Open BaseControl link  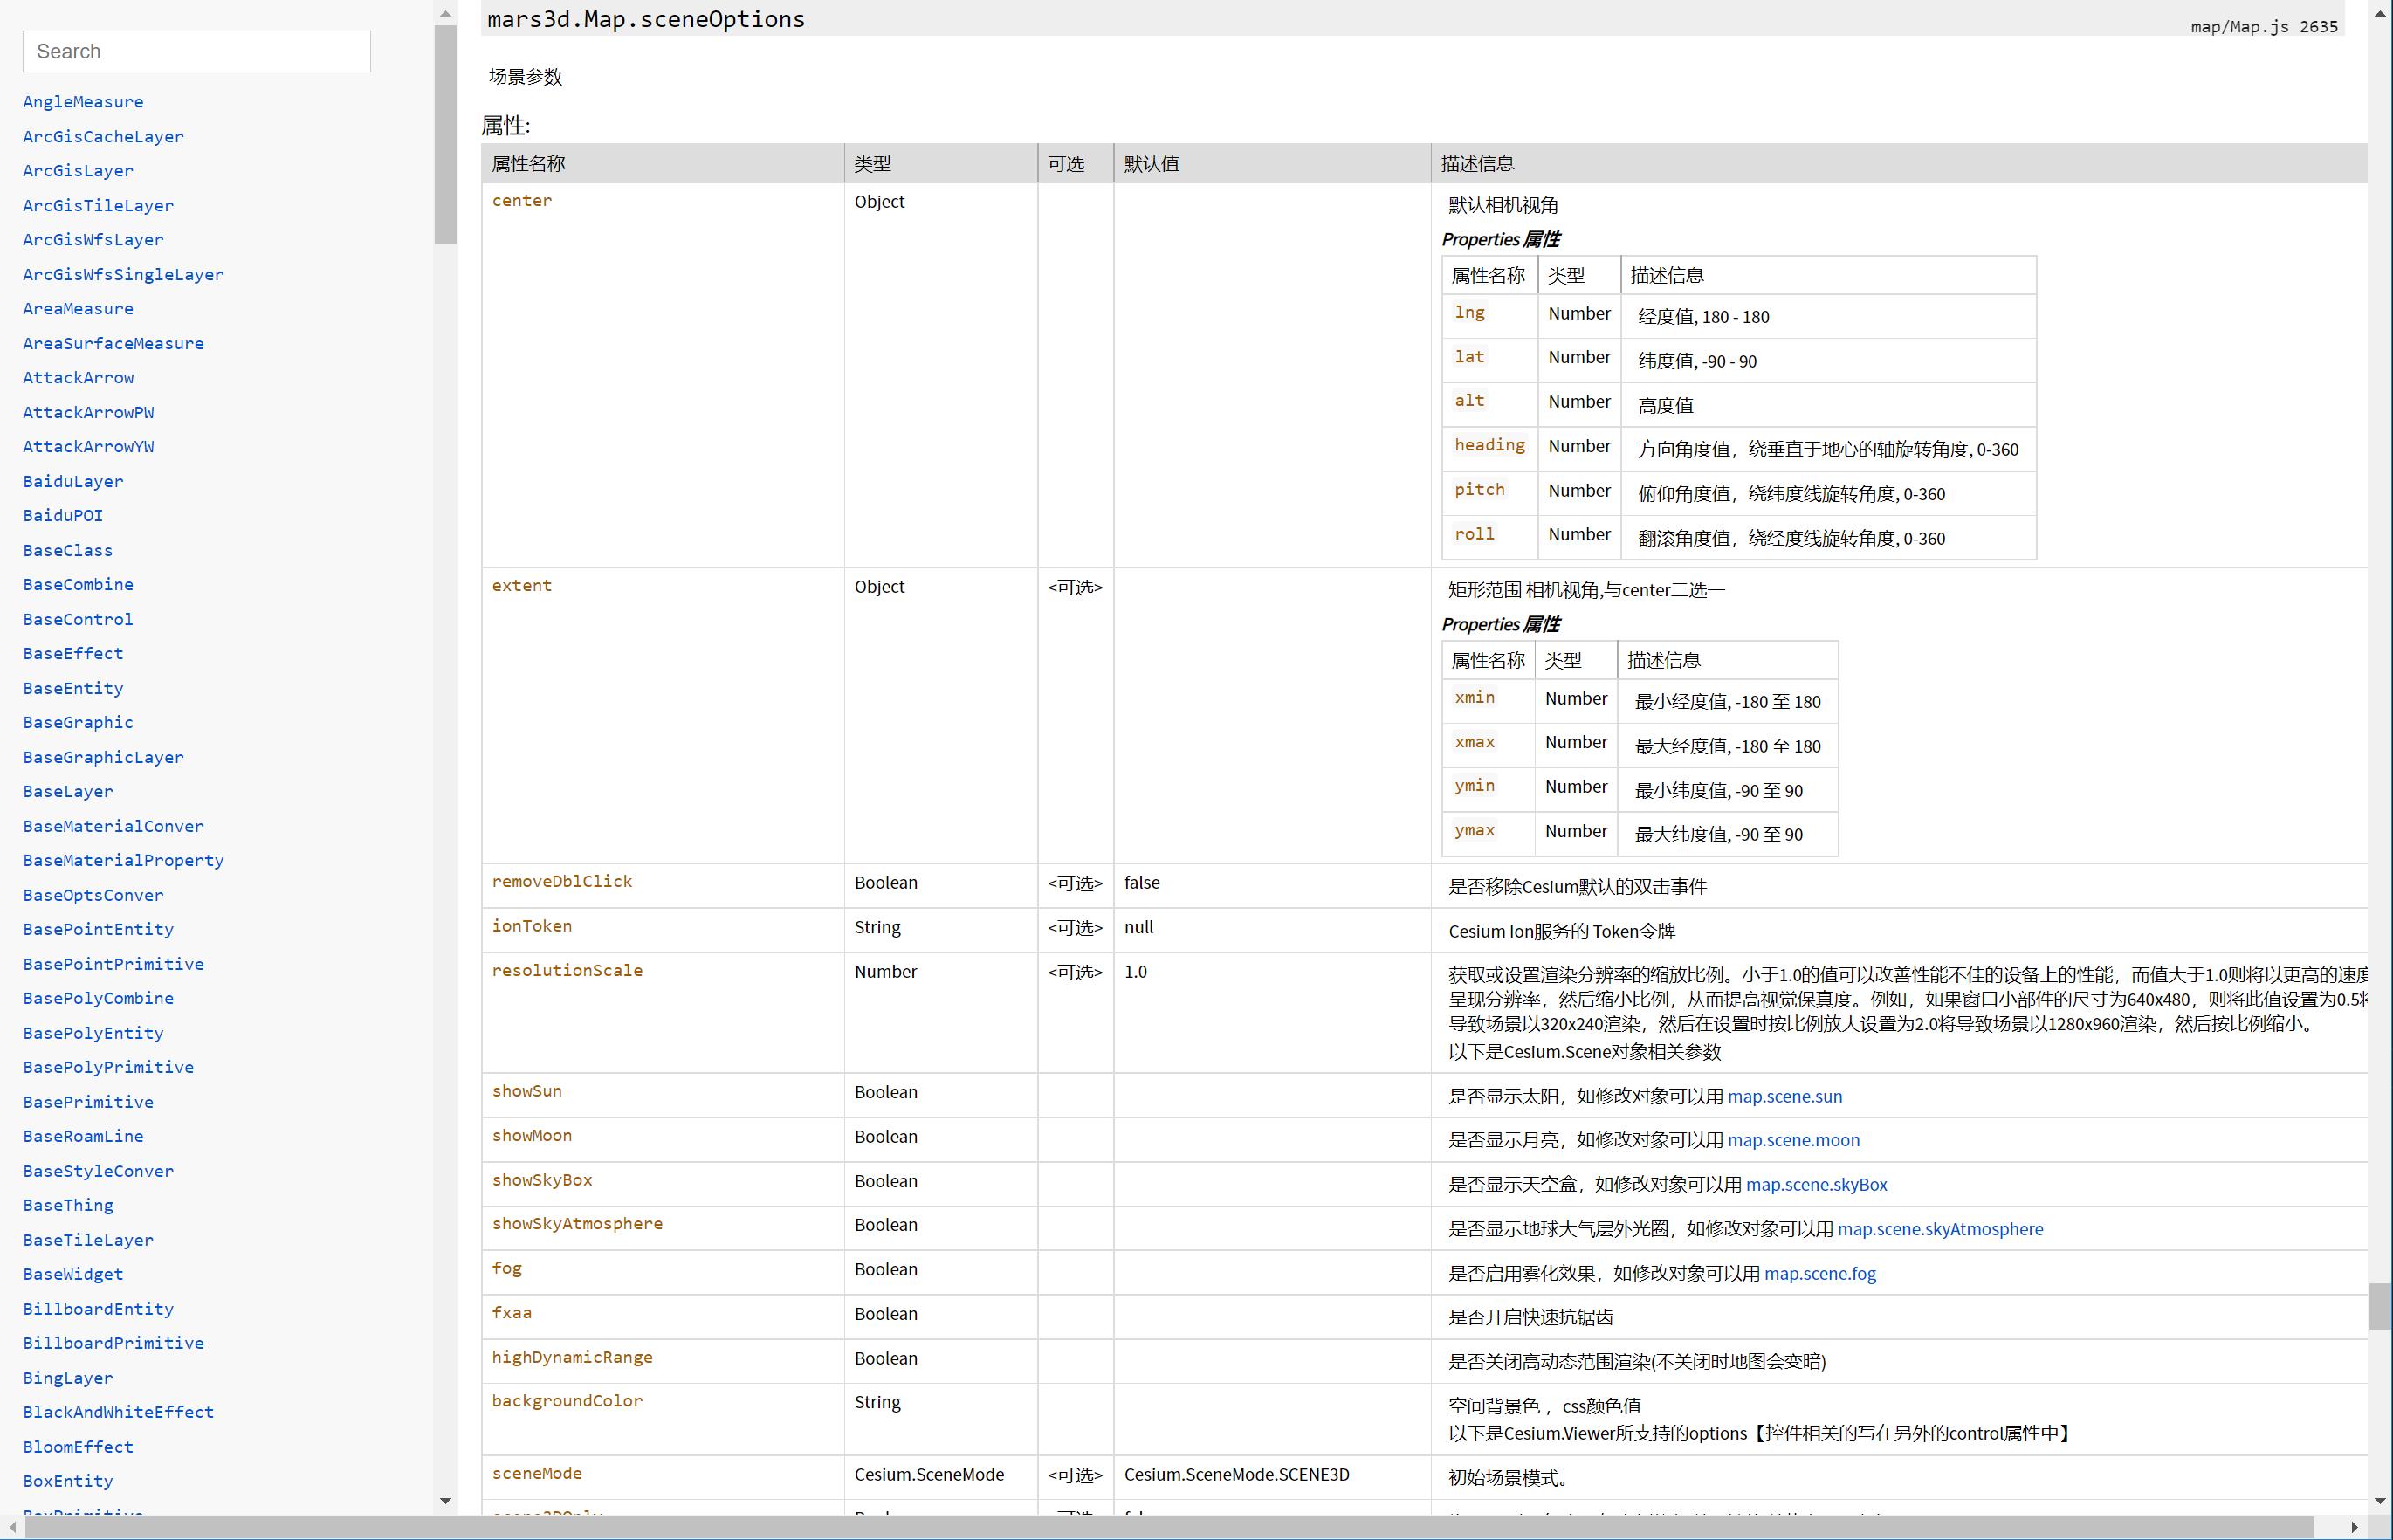pyautogui.click(x=78, y=619)
